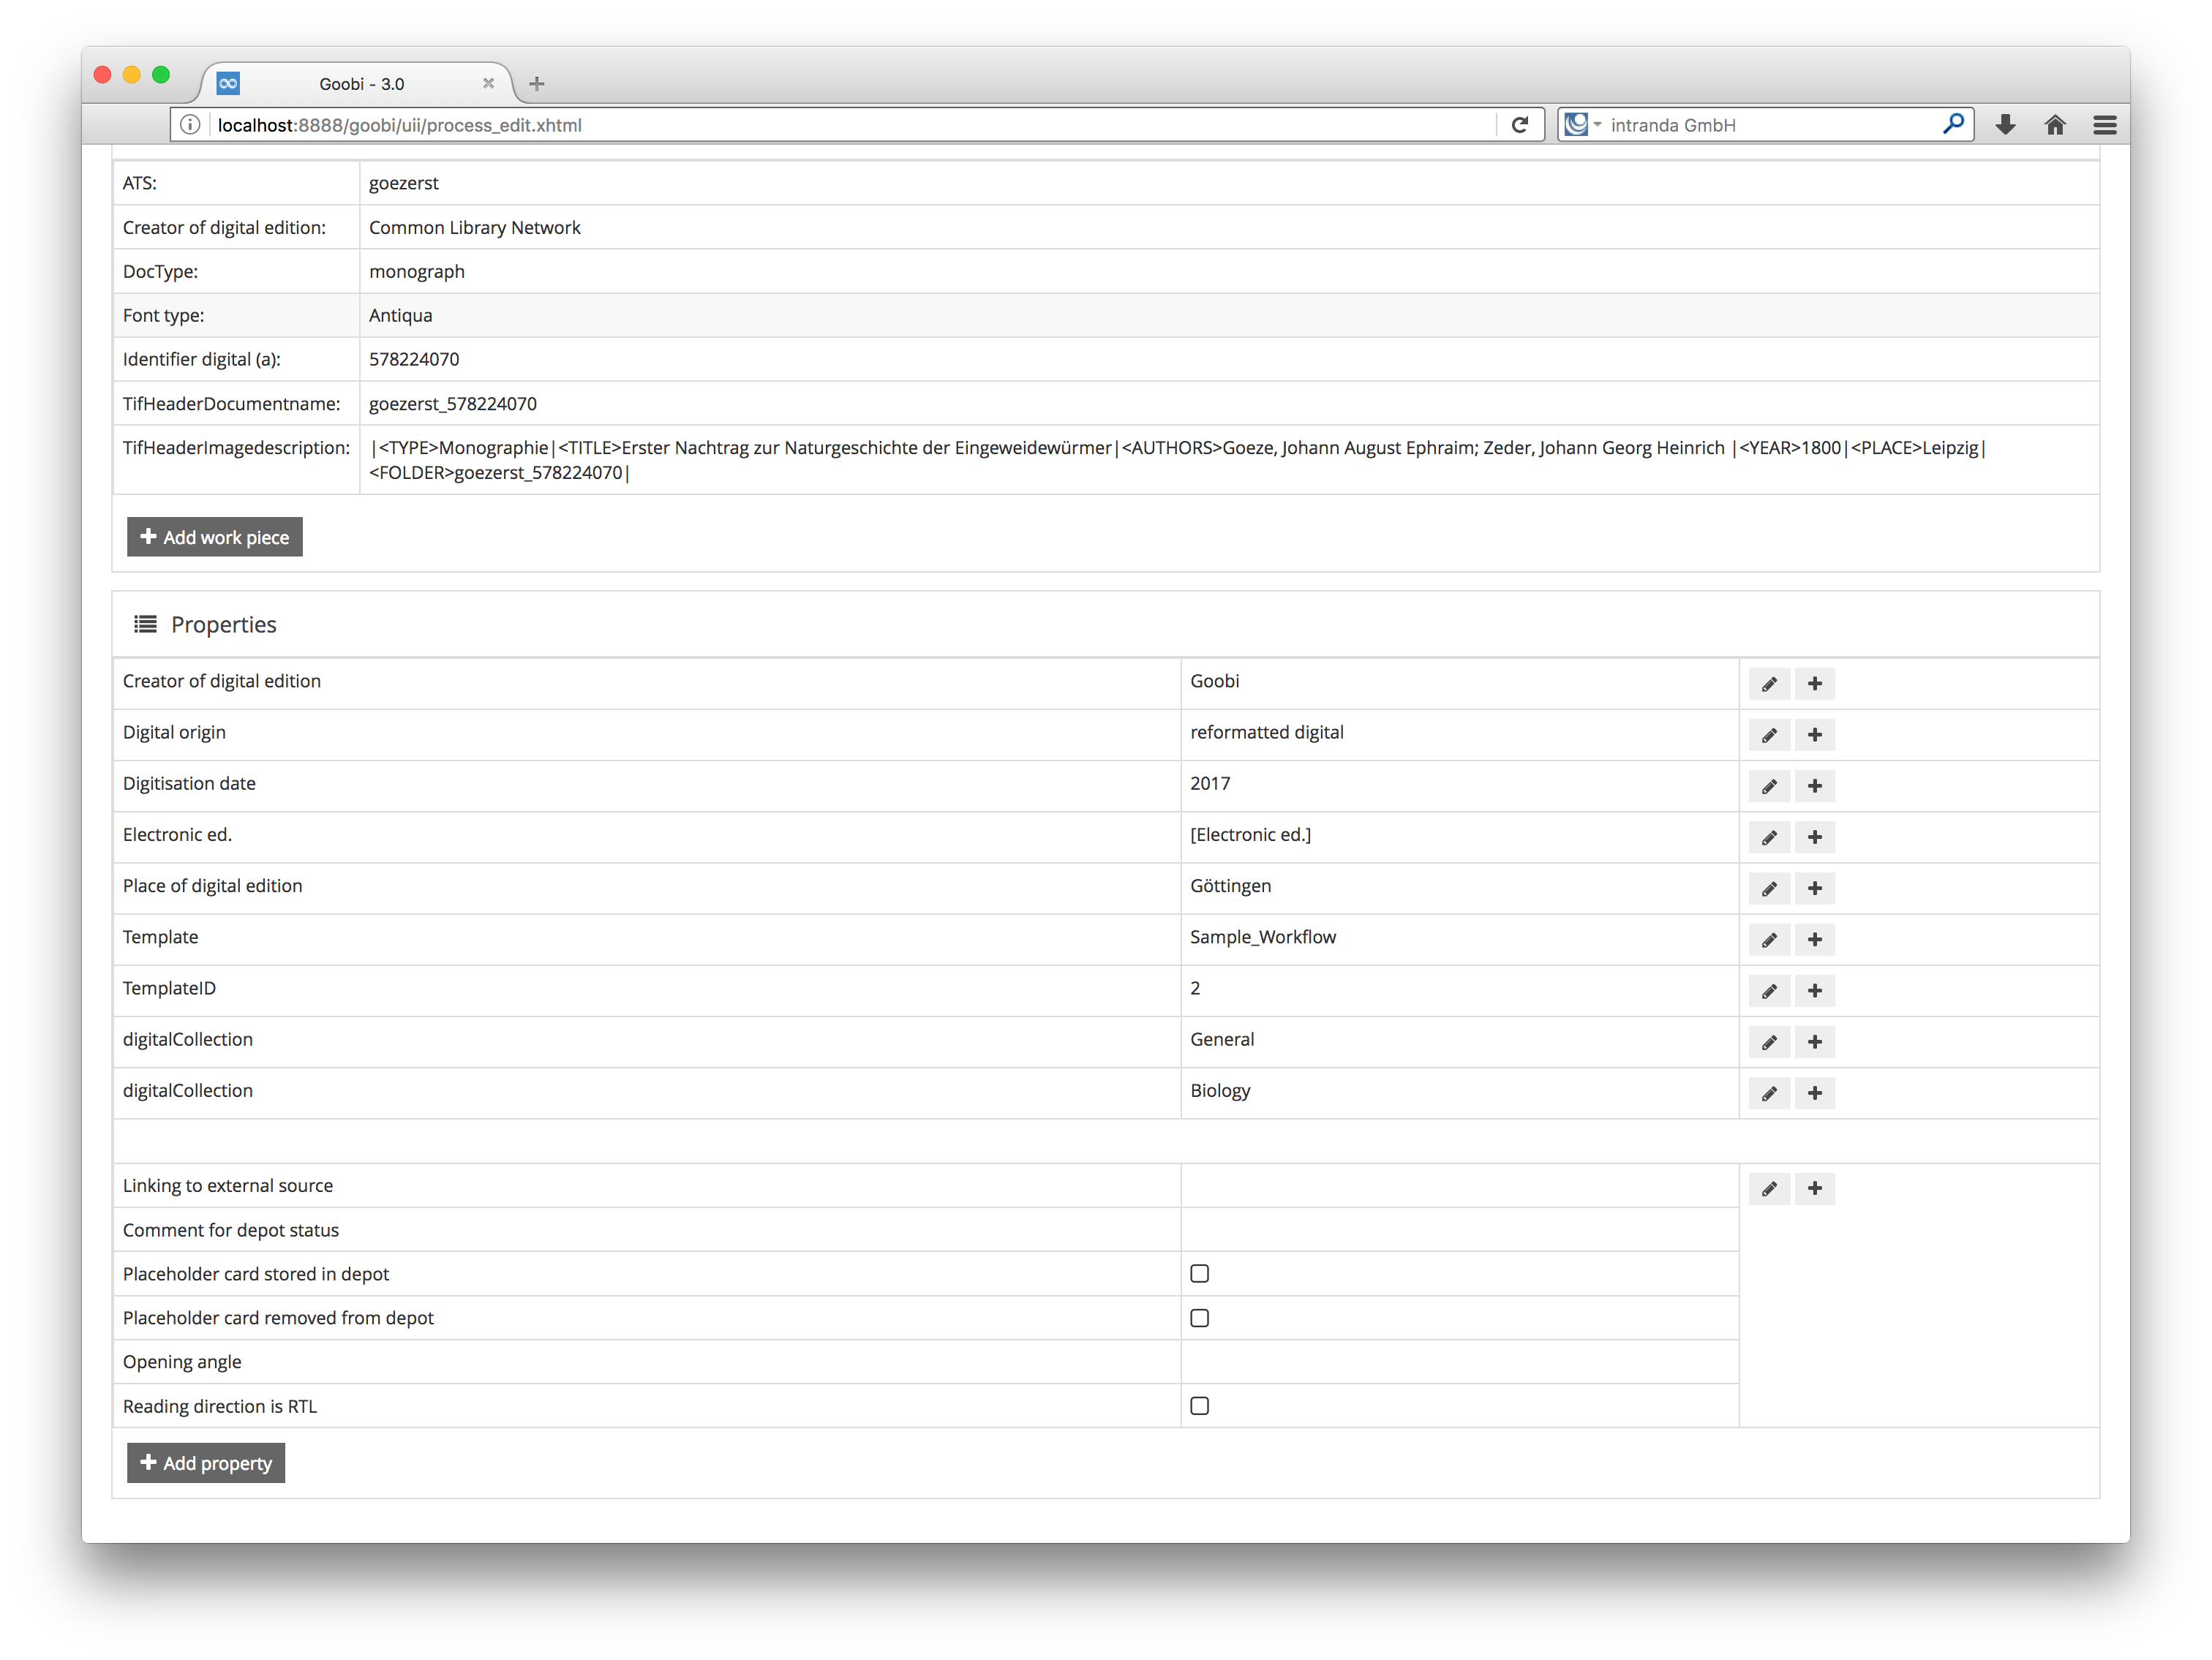
Task: Click plus icon for digitalCollection General row
Action: 1814,1042
